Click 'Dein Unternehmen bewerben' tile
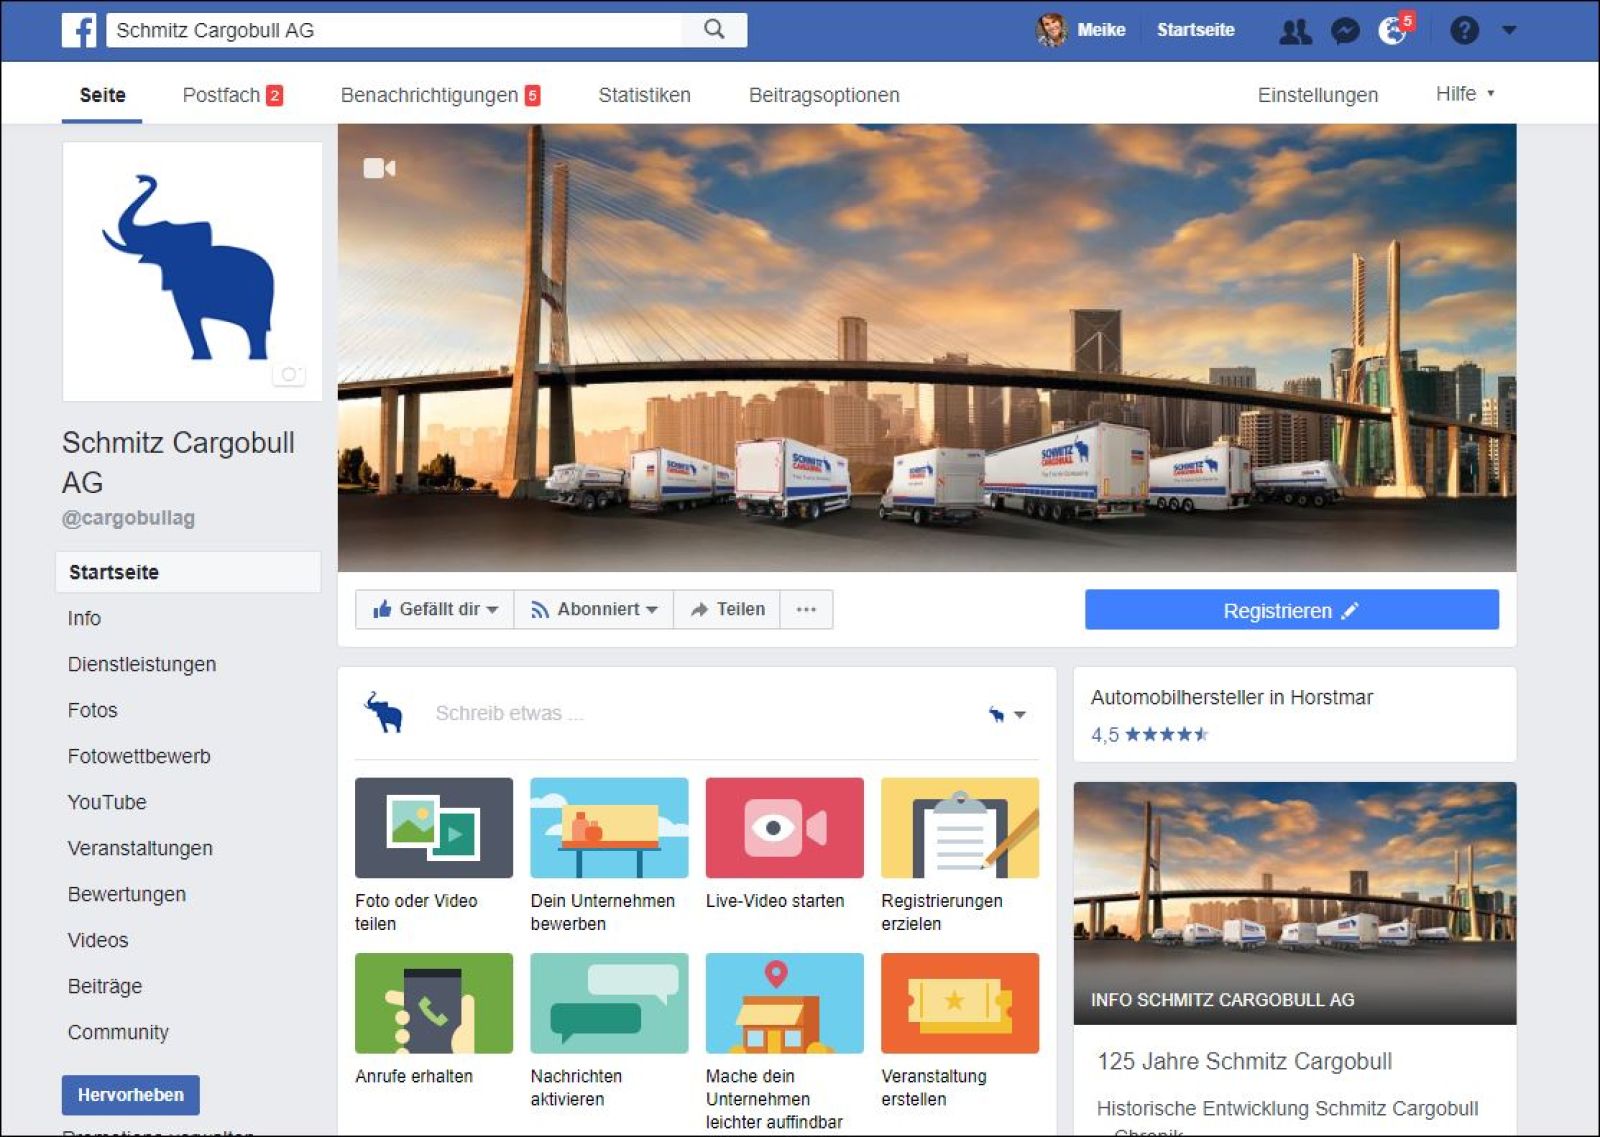This screenshot has height=1137, width=1600. pyautogui.click(x=609, y=855)
